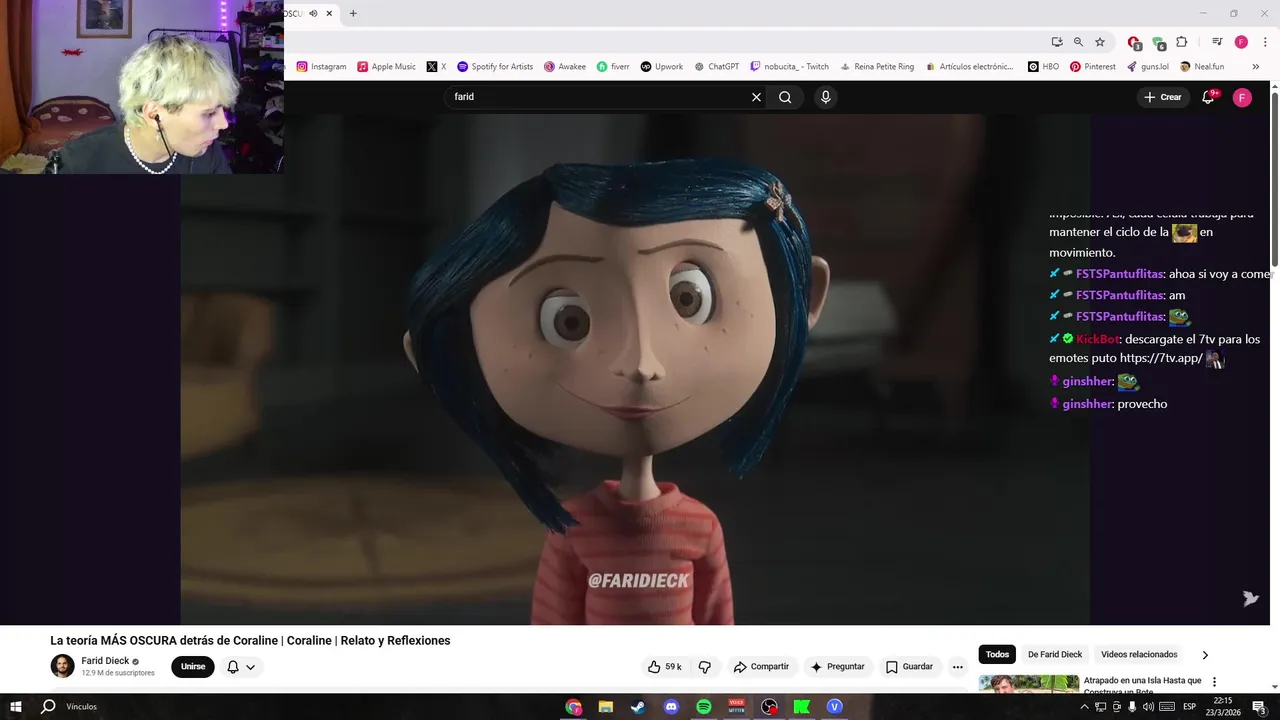Toggle notification bell for Farid Dieck channel

[x=233, y=667]
